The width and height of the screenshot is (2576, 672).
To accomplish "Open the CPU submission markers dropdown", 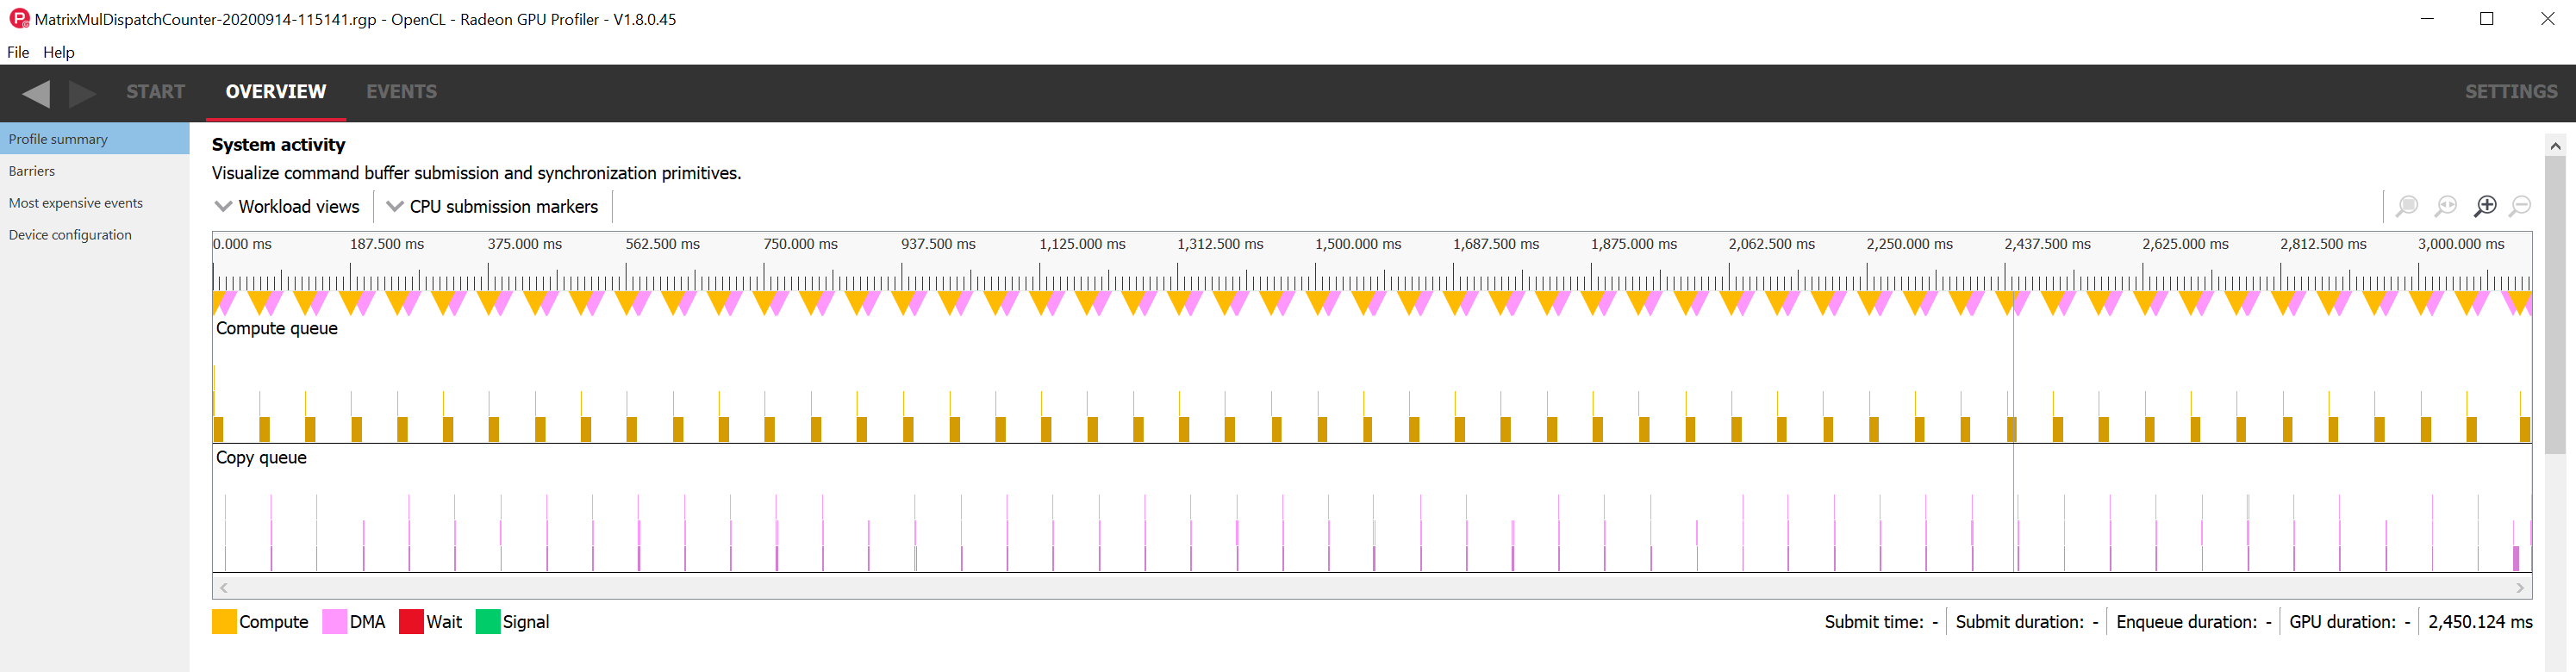I will [492, 207].
